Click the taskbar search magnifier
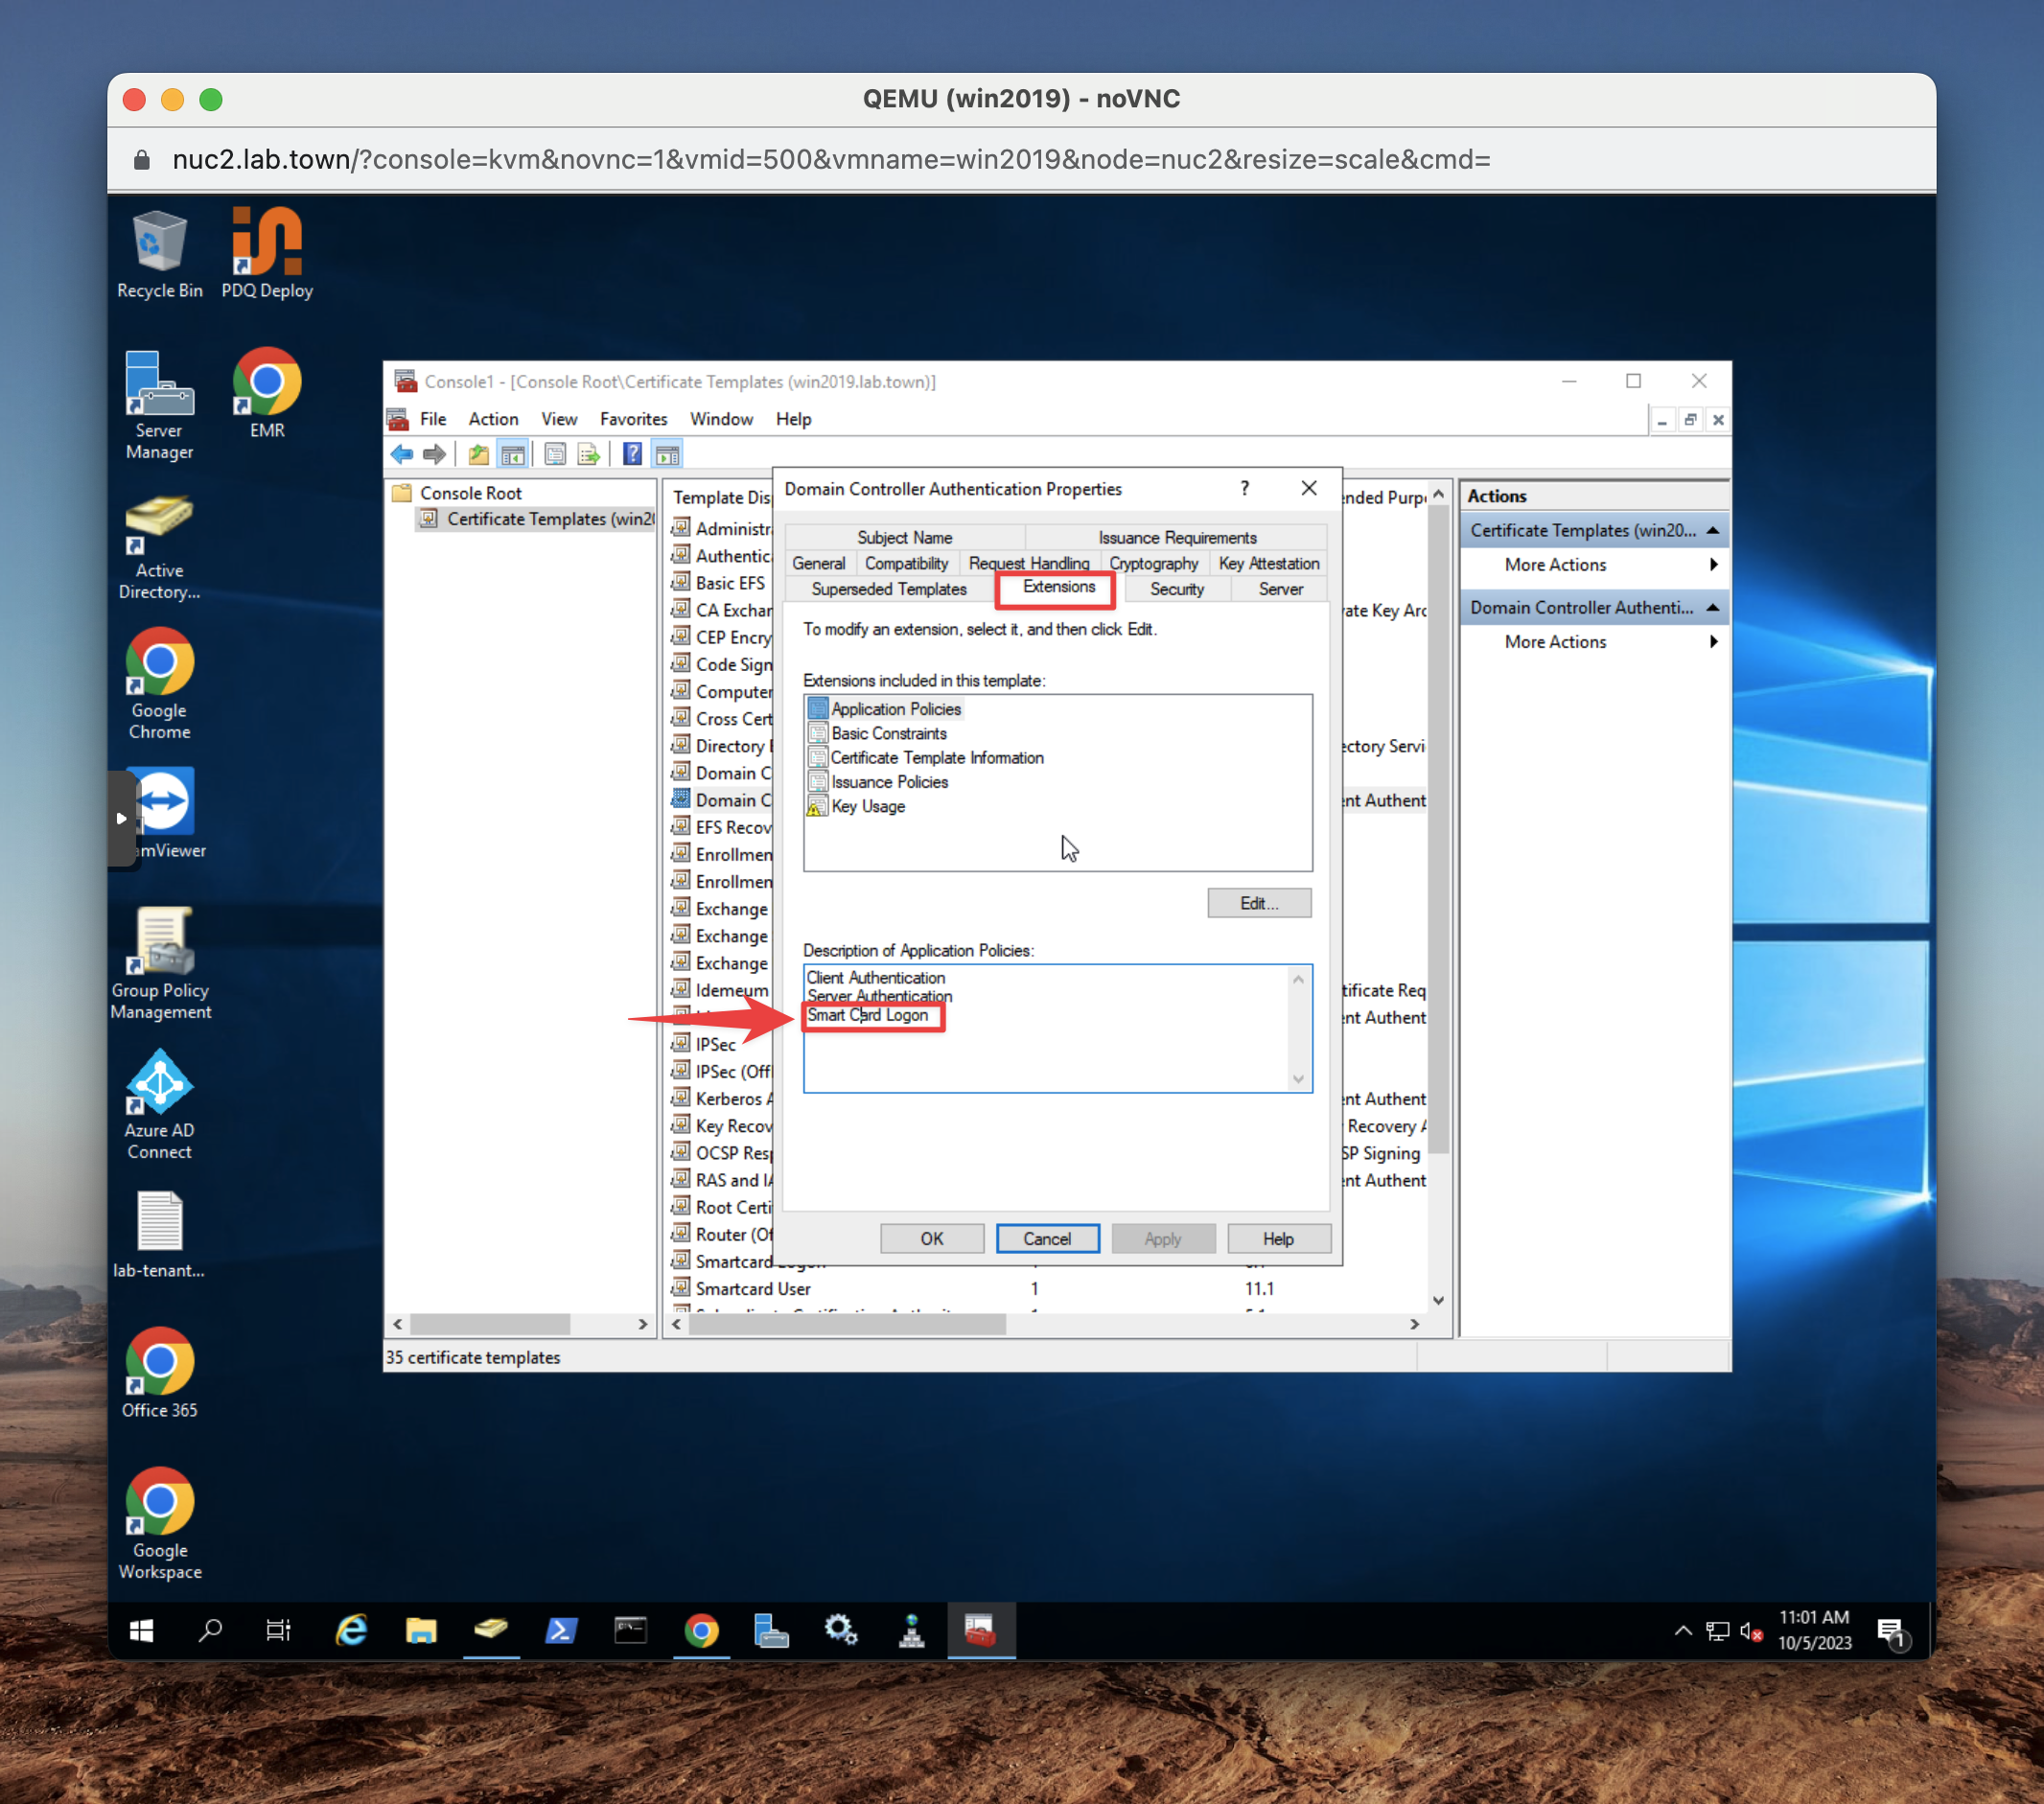The width and height of the screenshot is (2044, 1804). click(210, 1631)
